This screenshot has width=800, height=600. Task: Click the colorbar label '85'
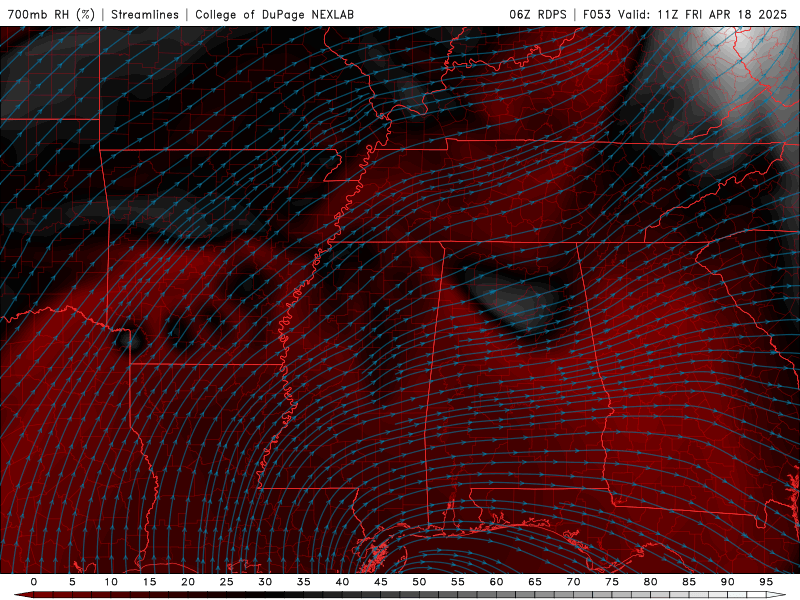click(x=689, y=582)
